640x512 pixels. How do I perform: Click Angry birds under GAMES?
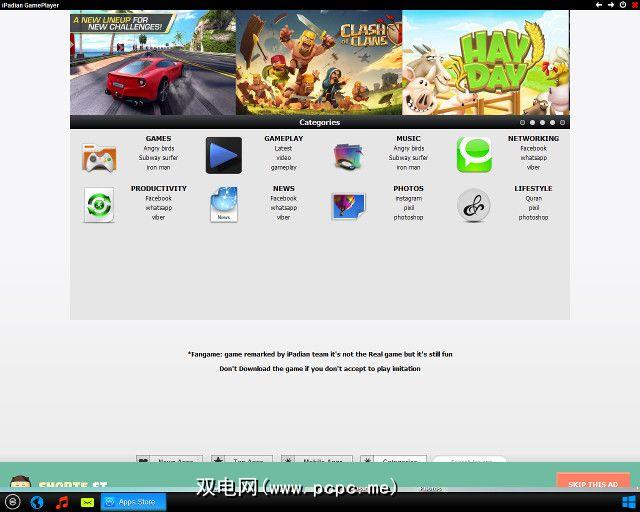pos(159,148)
